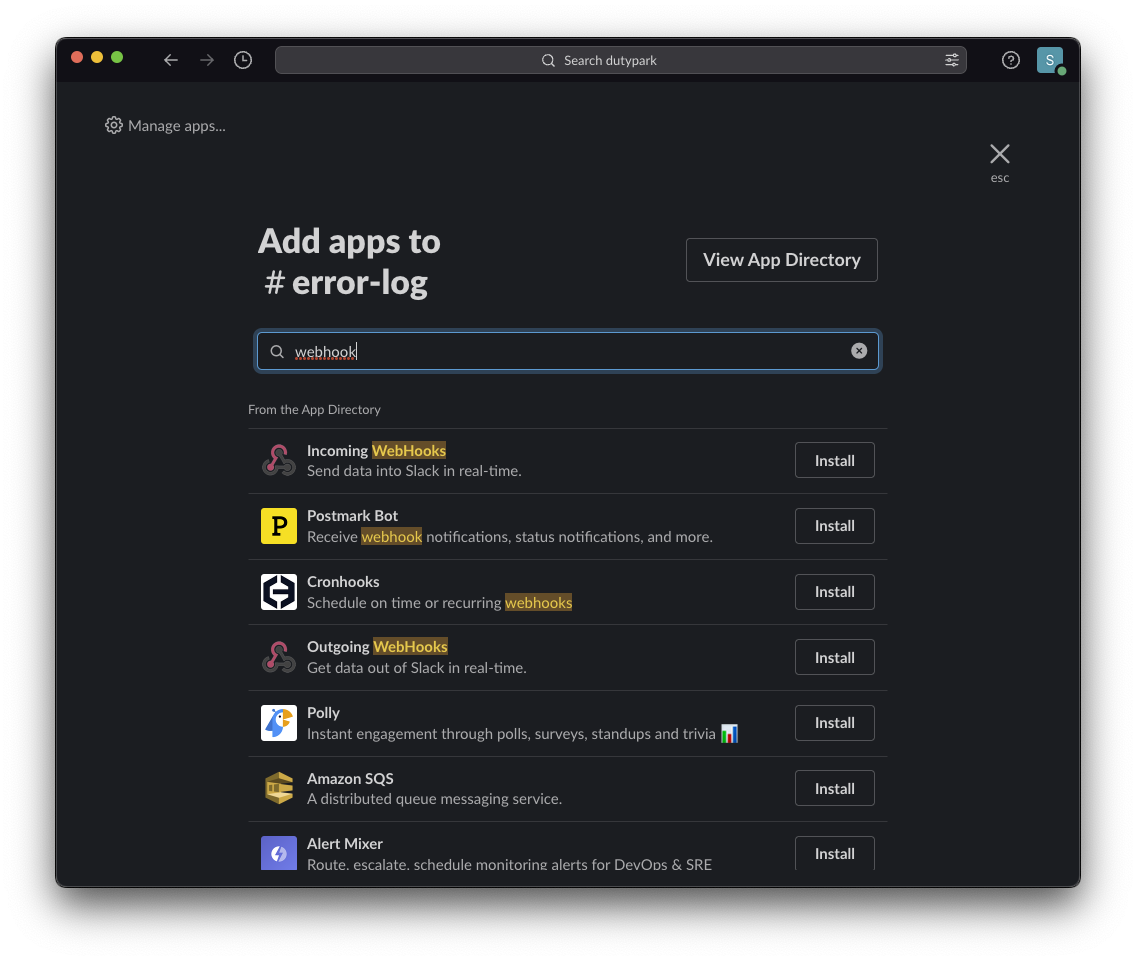Select the Cronhooks title
This screenshot has height=961, width=1136.
[343, 581]
